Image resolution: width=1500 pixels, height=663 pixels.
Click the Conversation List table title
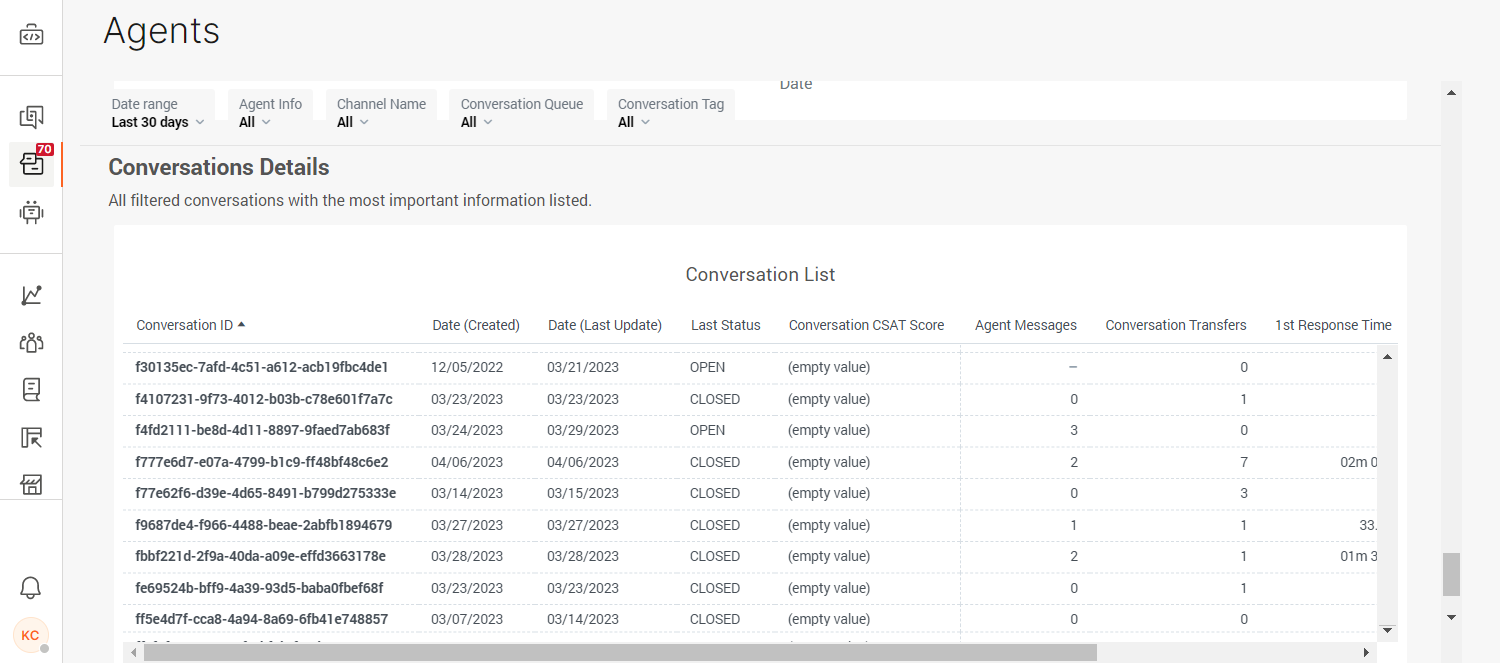coord(760,274)
